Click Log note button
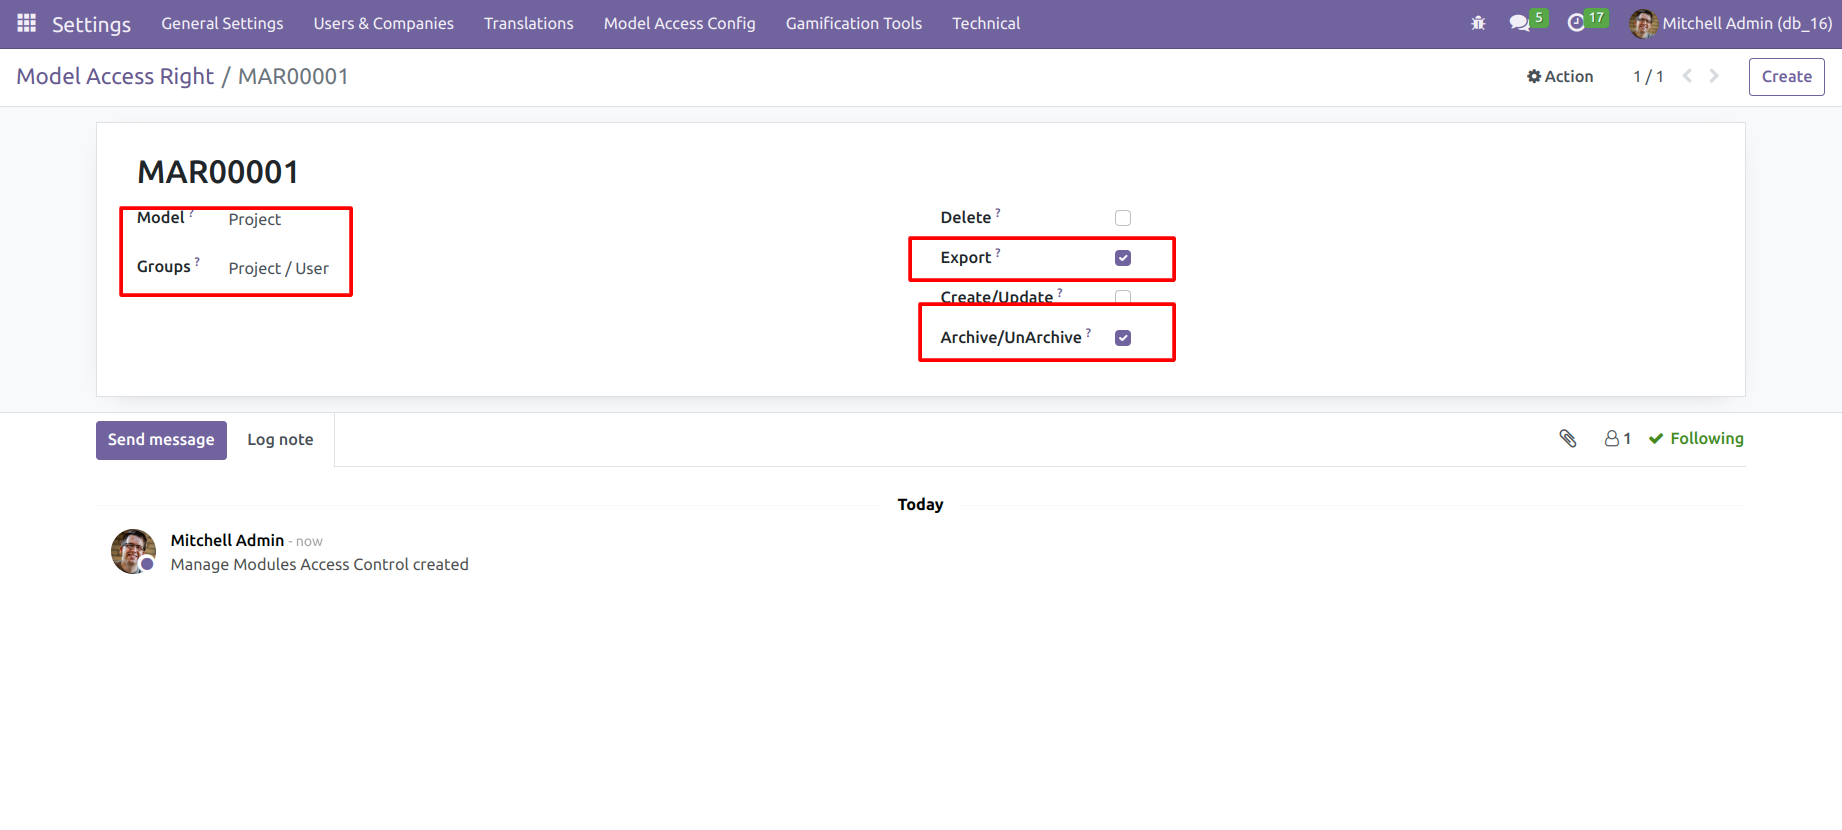 [x=280, y=440]
